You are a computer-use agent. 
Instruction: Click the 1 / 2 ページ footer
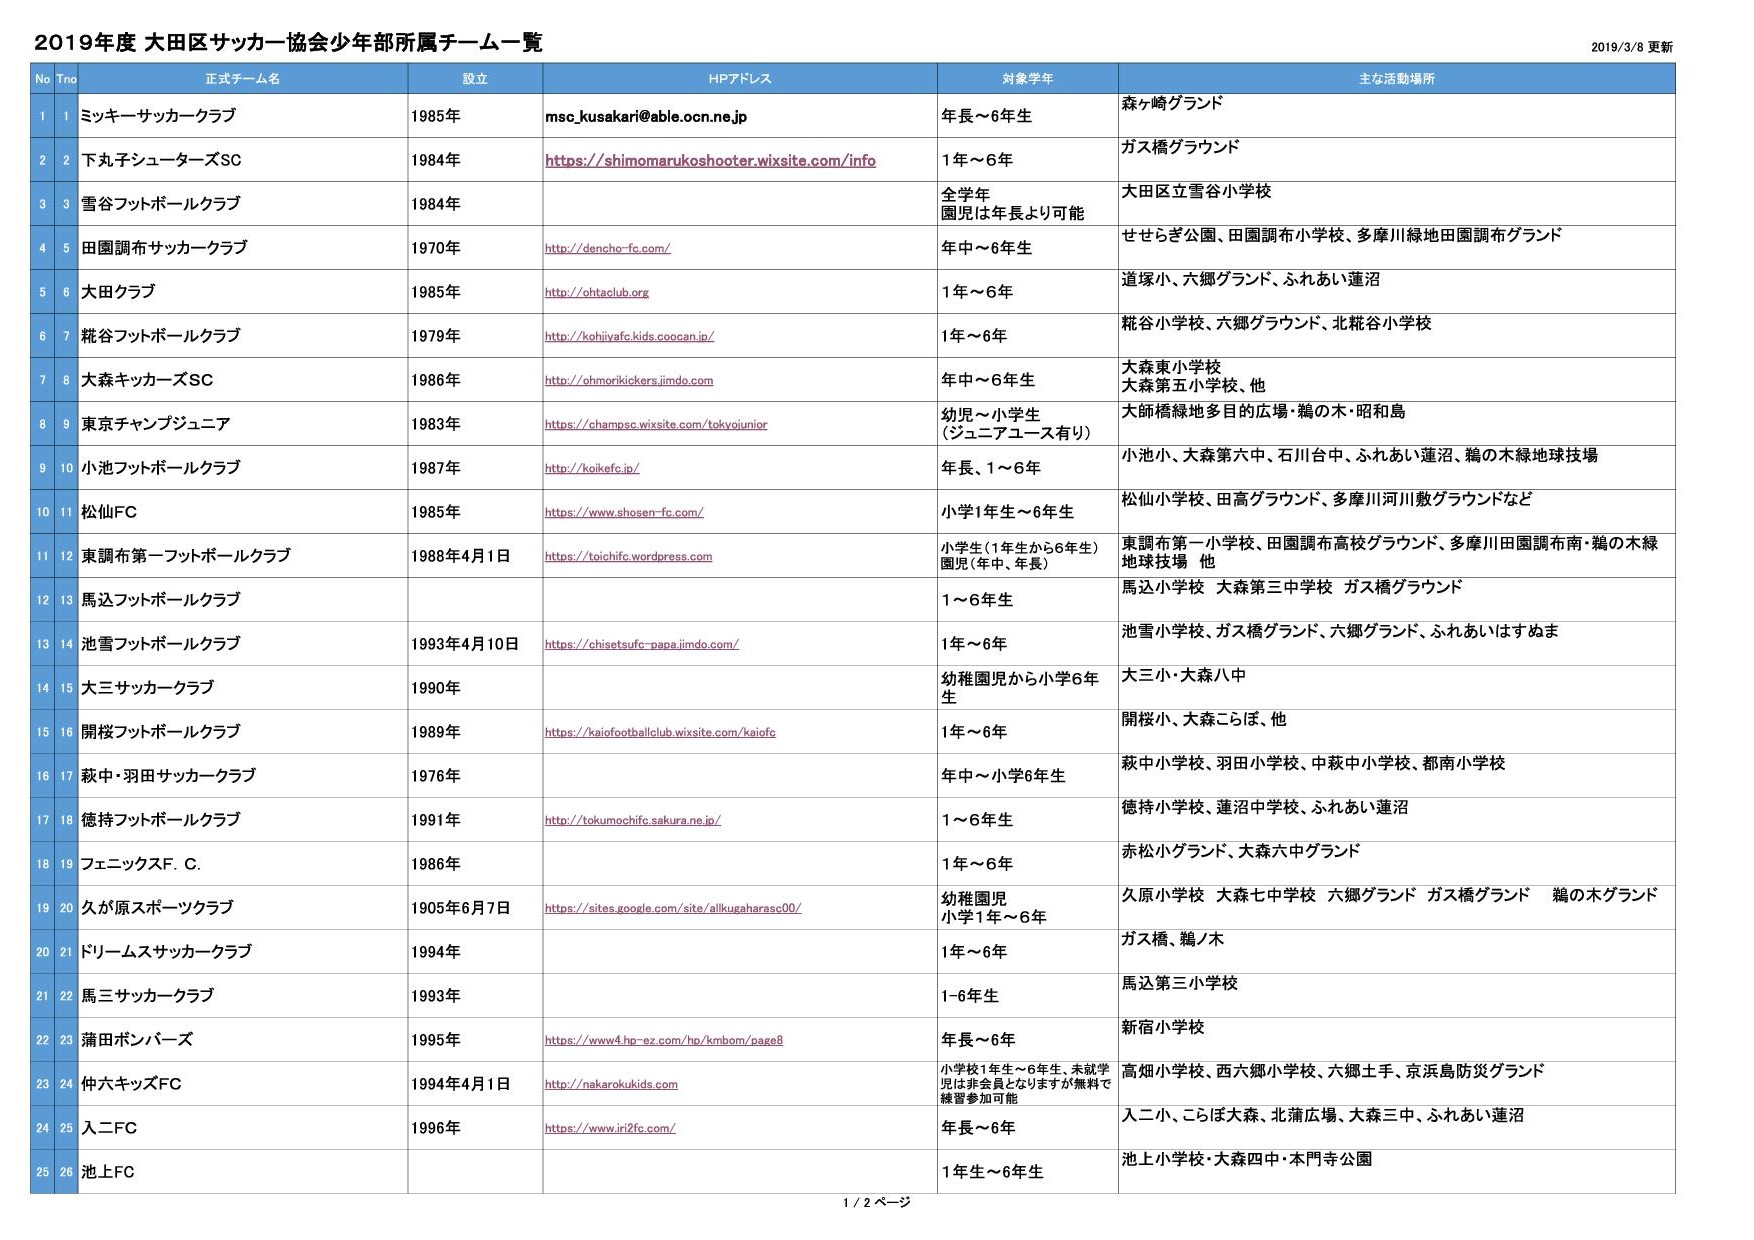[x=877, y=1203]
